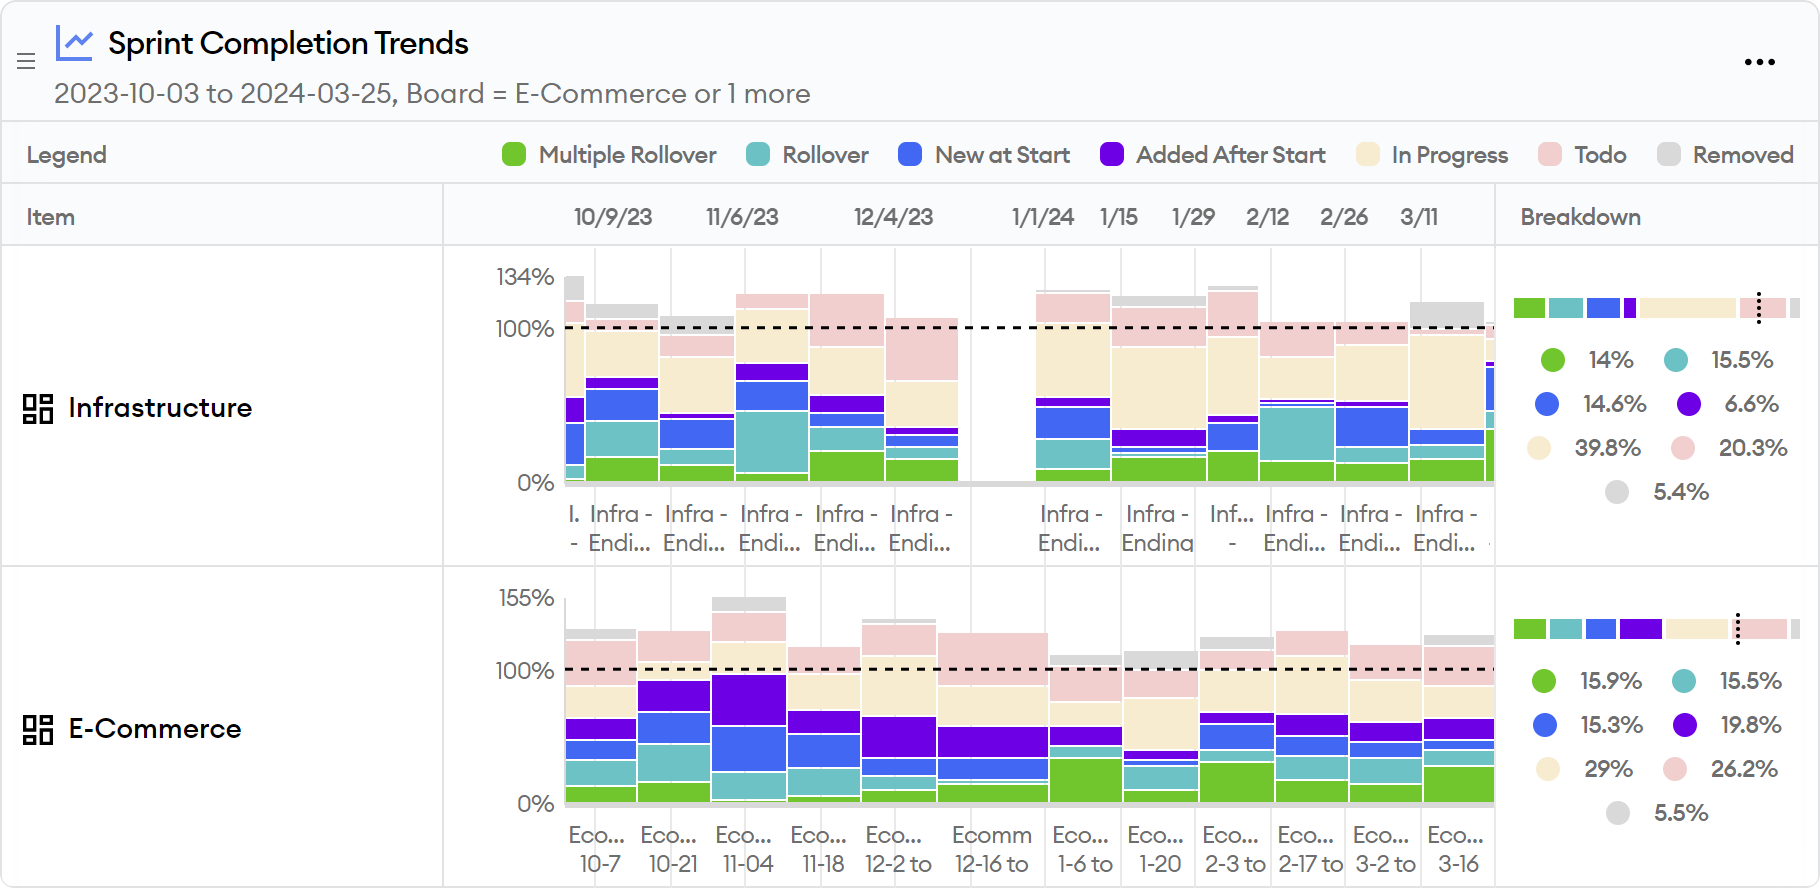Click the Ecomm 11-04 stacked bar
This screenshot has height=888, width=1820.
[x=746, y=700]
